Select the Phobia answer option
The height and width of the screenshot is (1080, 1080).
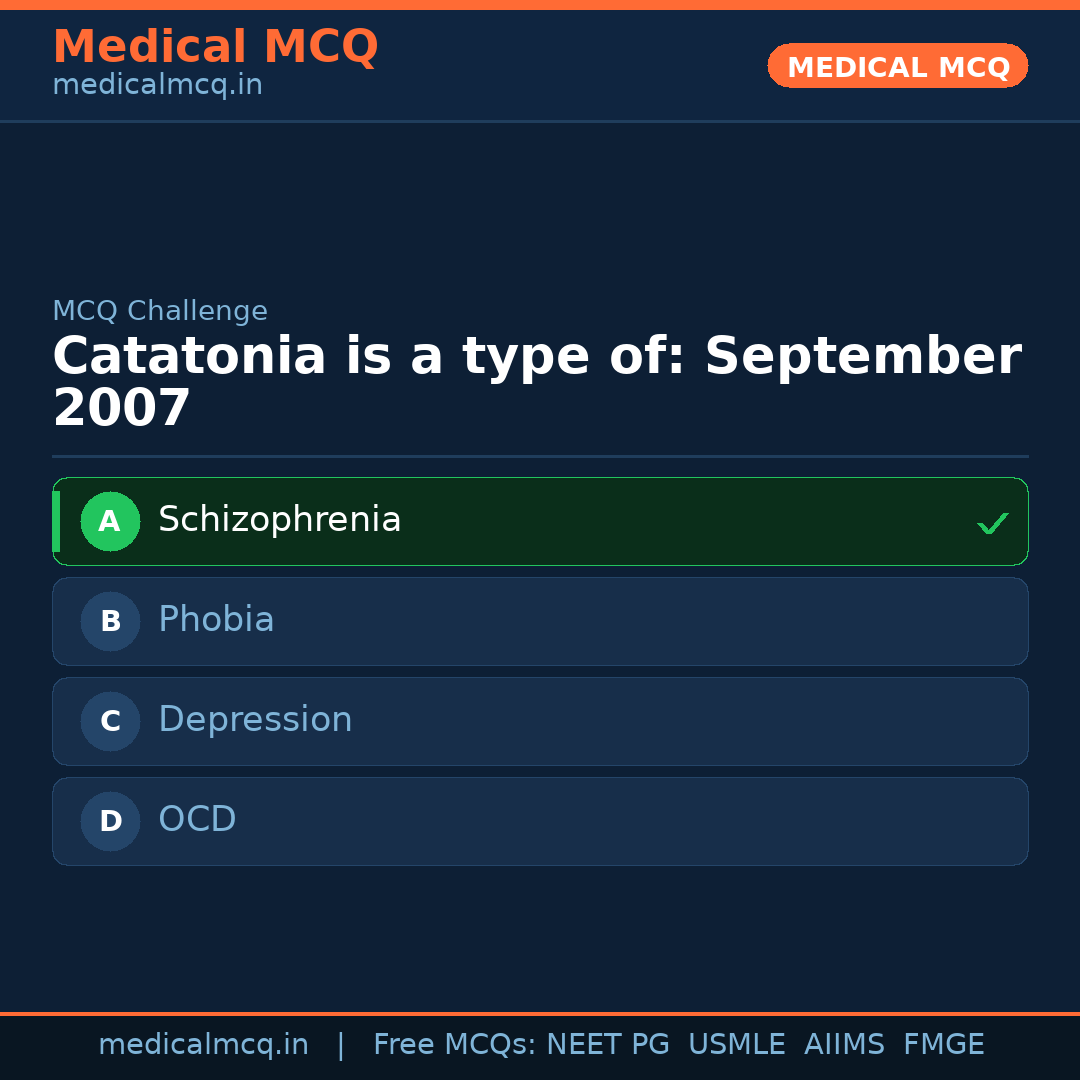[x=540, y=621]
